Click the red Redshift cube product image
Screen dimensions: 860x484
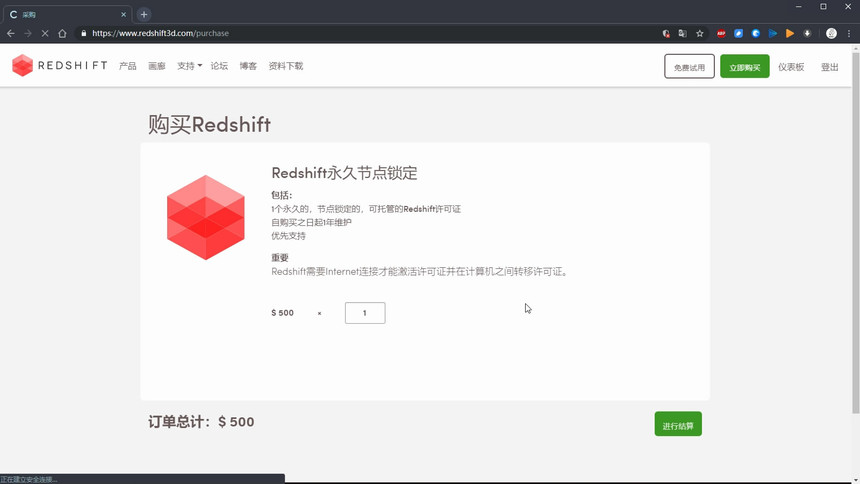point(206,217)
